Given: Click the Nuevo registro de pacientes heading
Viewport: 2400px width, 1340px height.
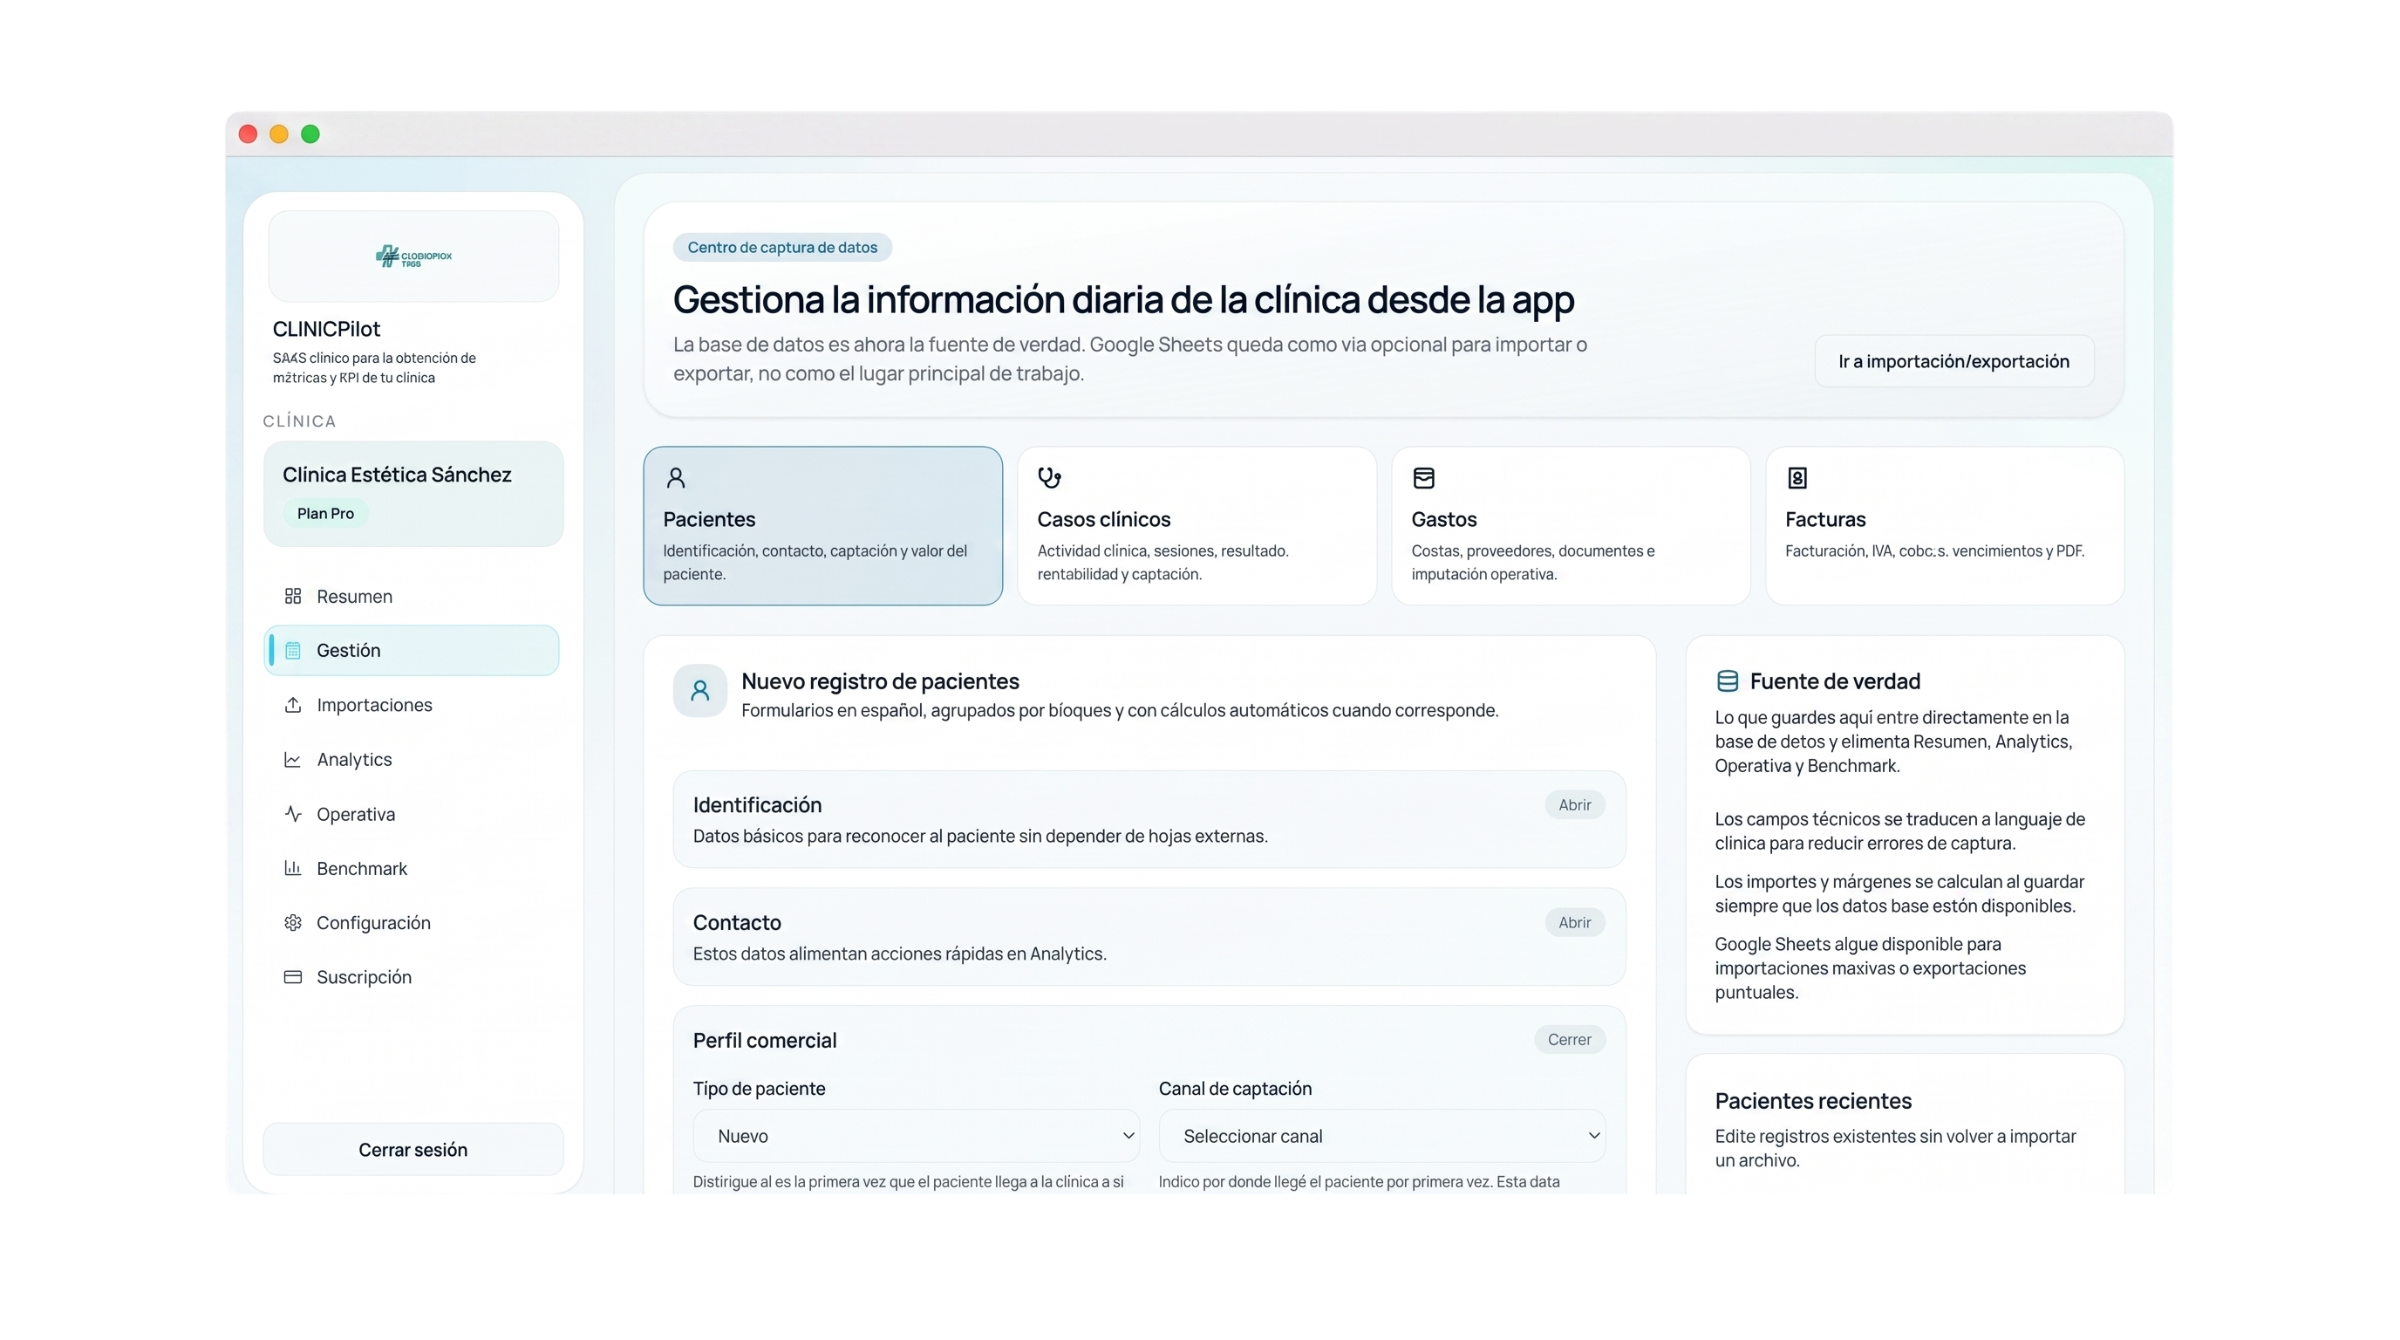Looking at the screenshot, I should pyautogui.click(x=880, y=681).
